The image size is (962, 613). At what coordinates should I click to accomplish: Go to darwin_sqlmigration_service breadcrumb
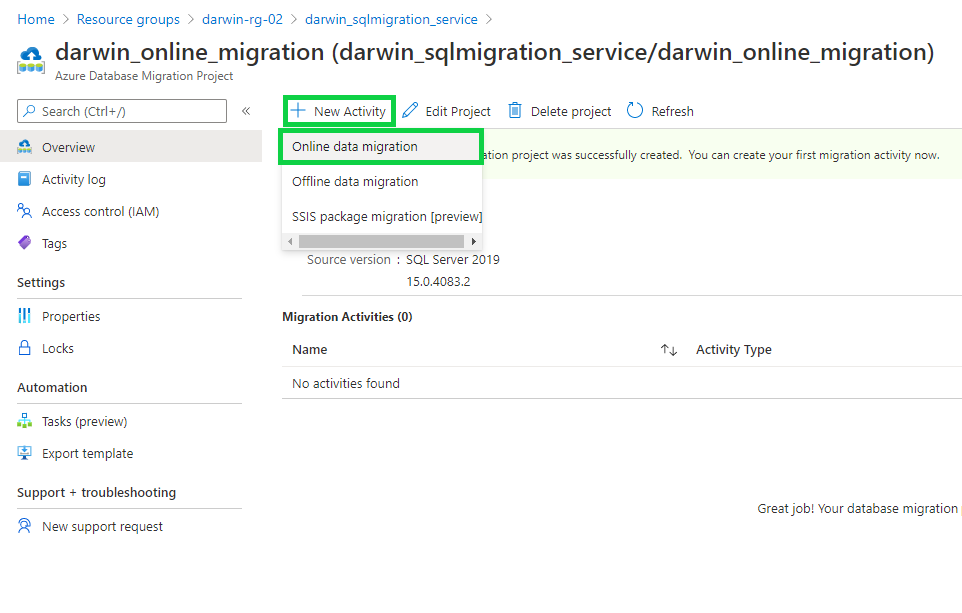click(391, 19)
